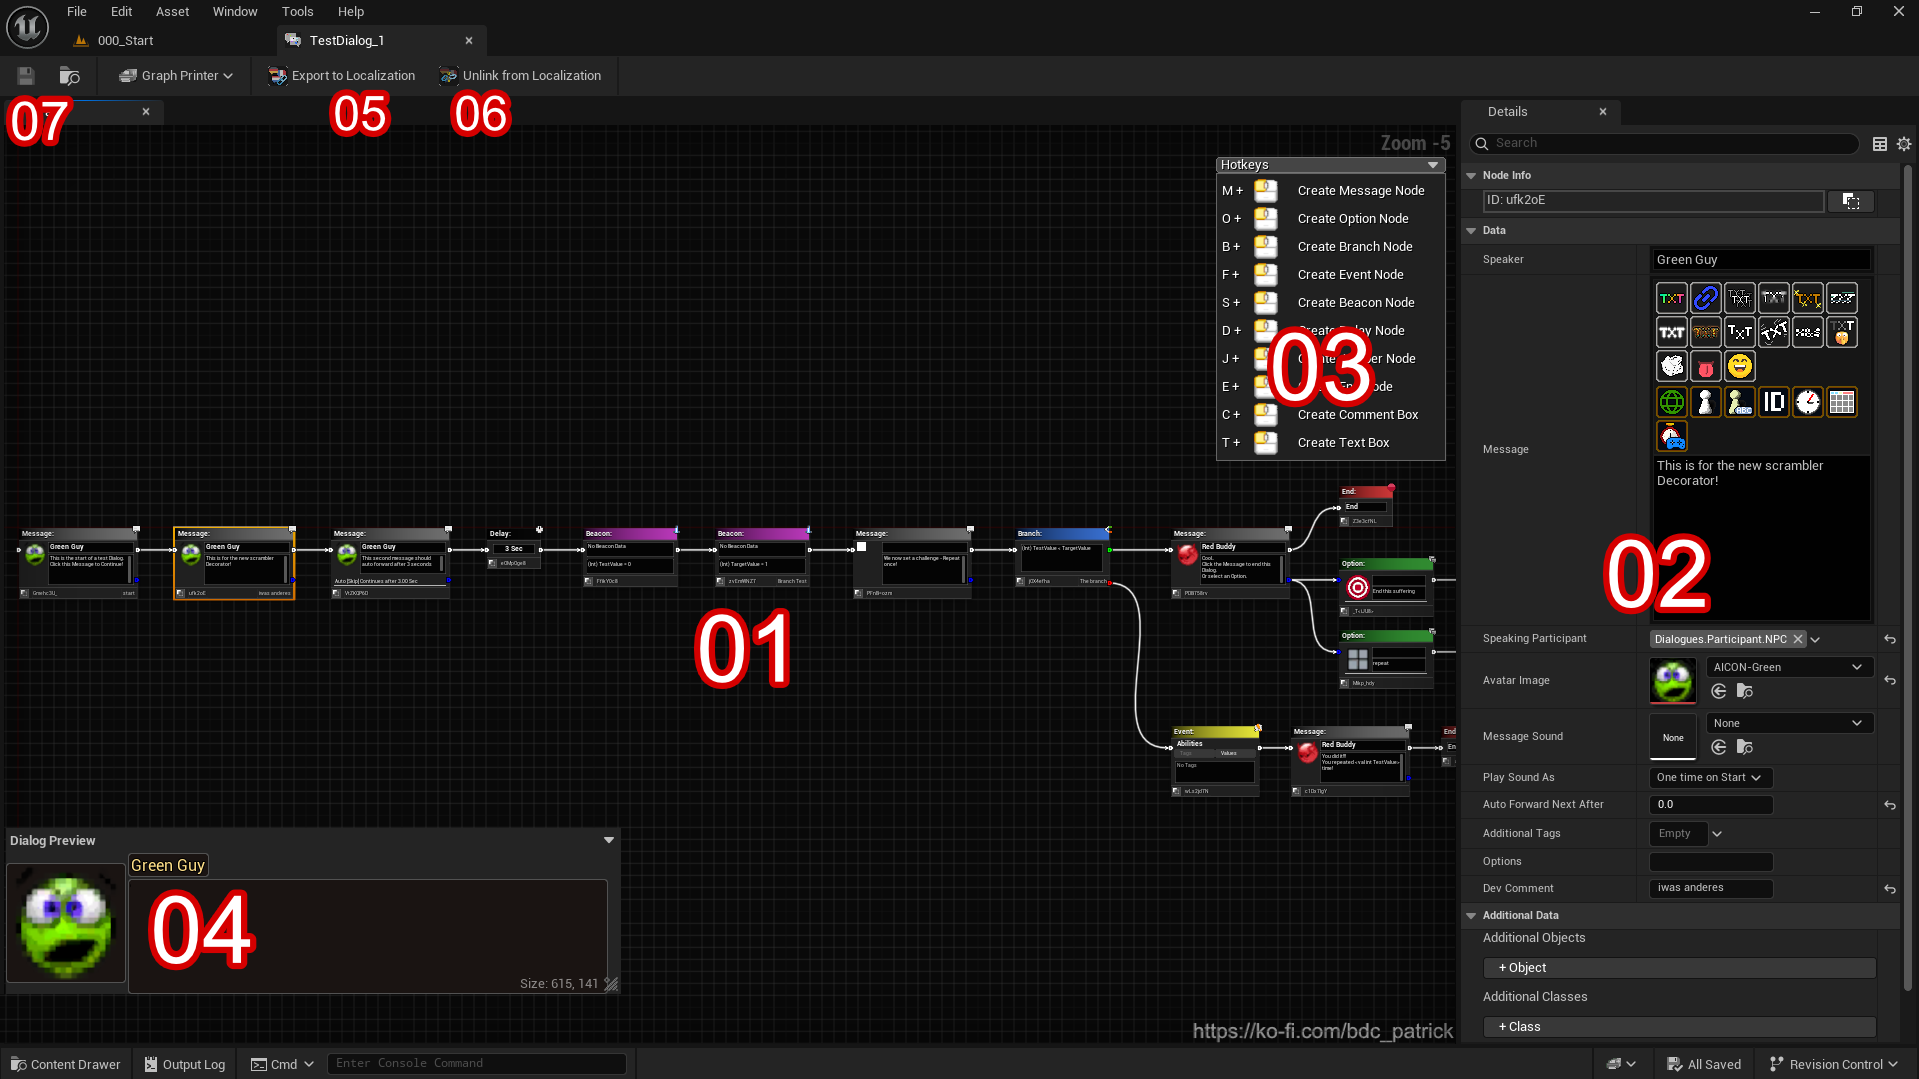Collapse the Additional Data section
Screen dimensions: 1919x1079
pyautogui.click(x=1471, y=916)
